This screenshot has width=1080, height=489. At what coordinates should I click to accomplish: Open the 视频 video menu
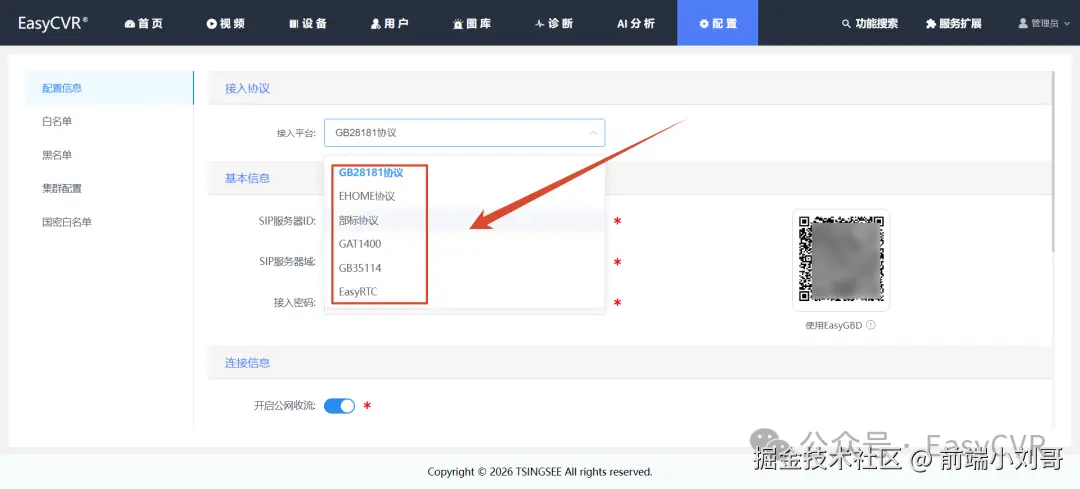pyautogui.click(x=225, y=23)
